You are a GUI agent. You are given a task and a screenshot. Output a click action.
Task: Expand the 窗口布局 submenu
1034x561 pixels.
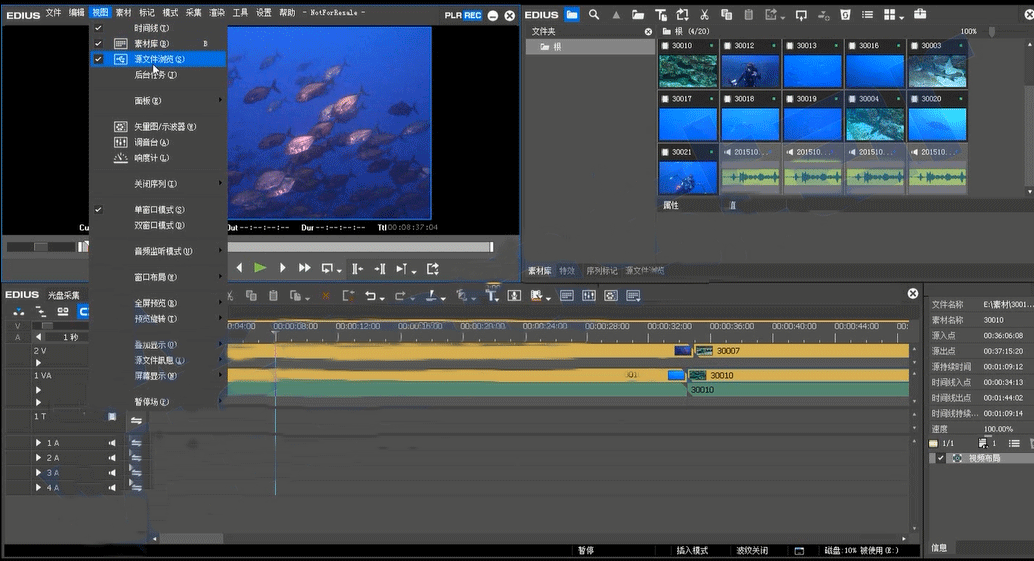click(x=155, y=277)
